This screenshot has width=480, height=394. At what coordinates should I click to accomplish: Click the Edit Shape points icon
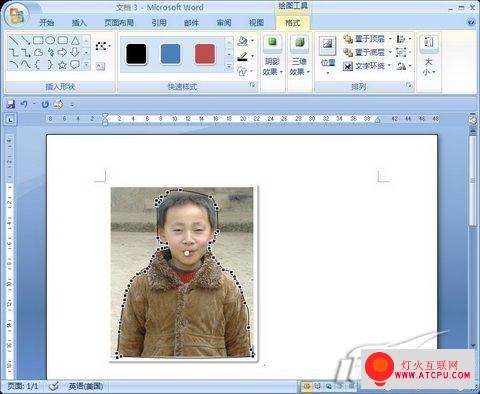click(102, 46)
